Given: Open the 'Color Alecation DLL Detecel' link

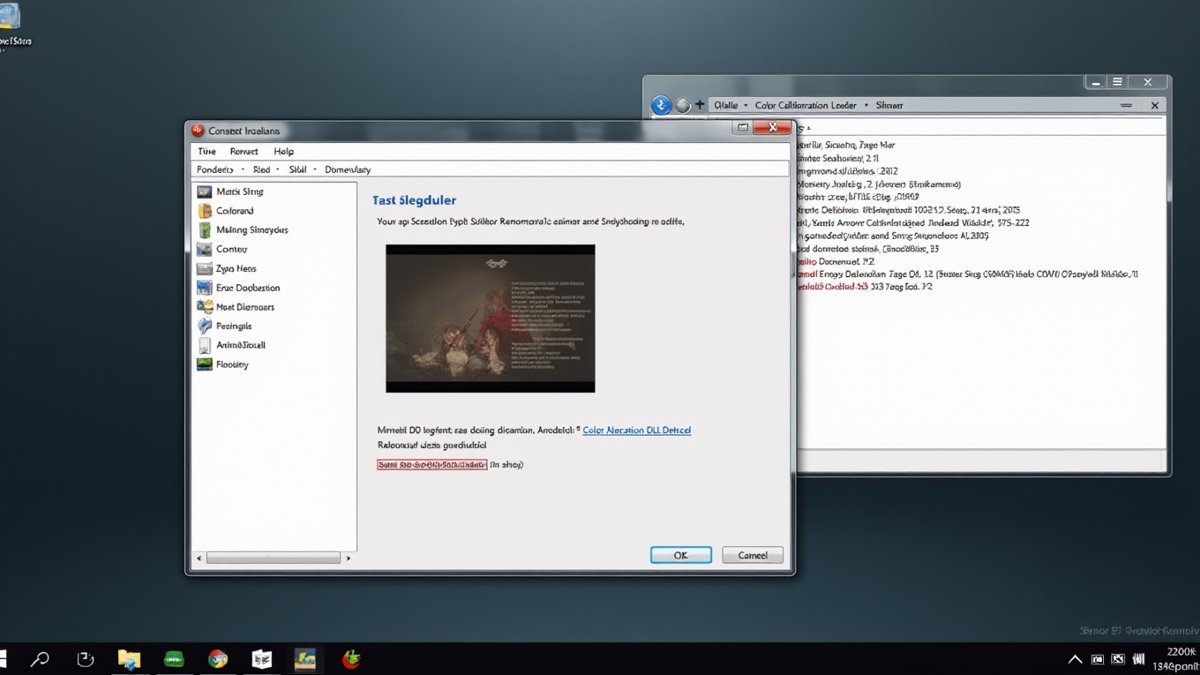Looking at the screenshot, I should (637, 430).
